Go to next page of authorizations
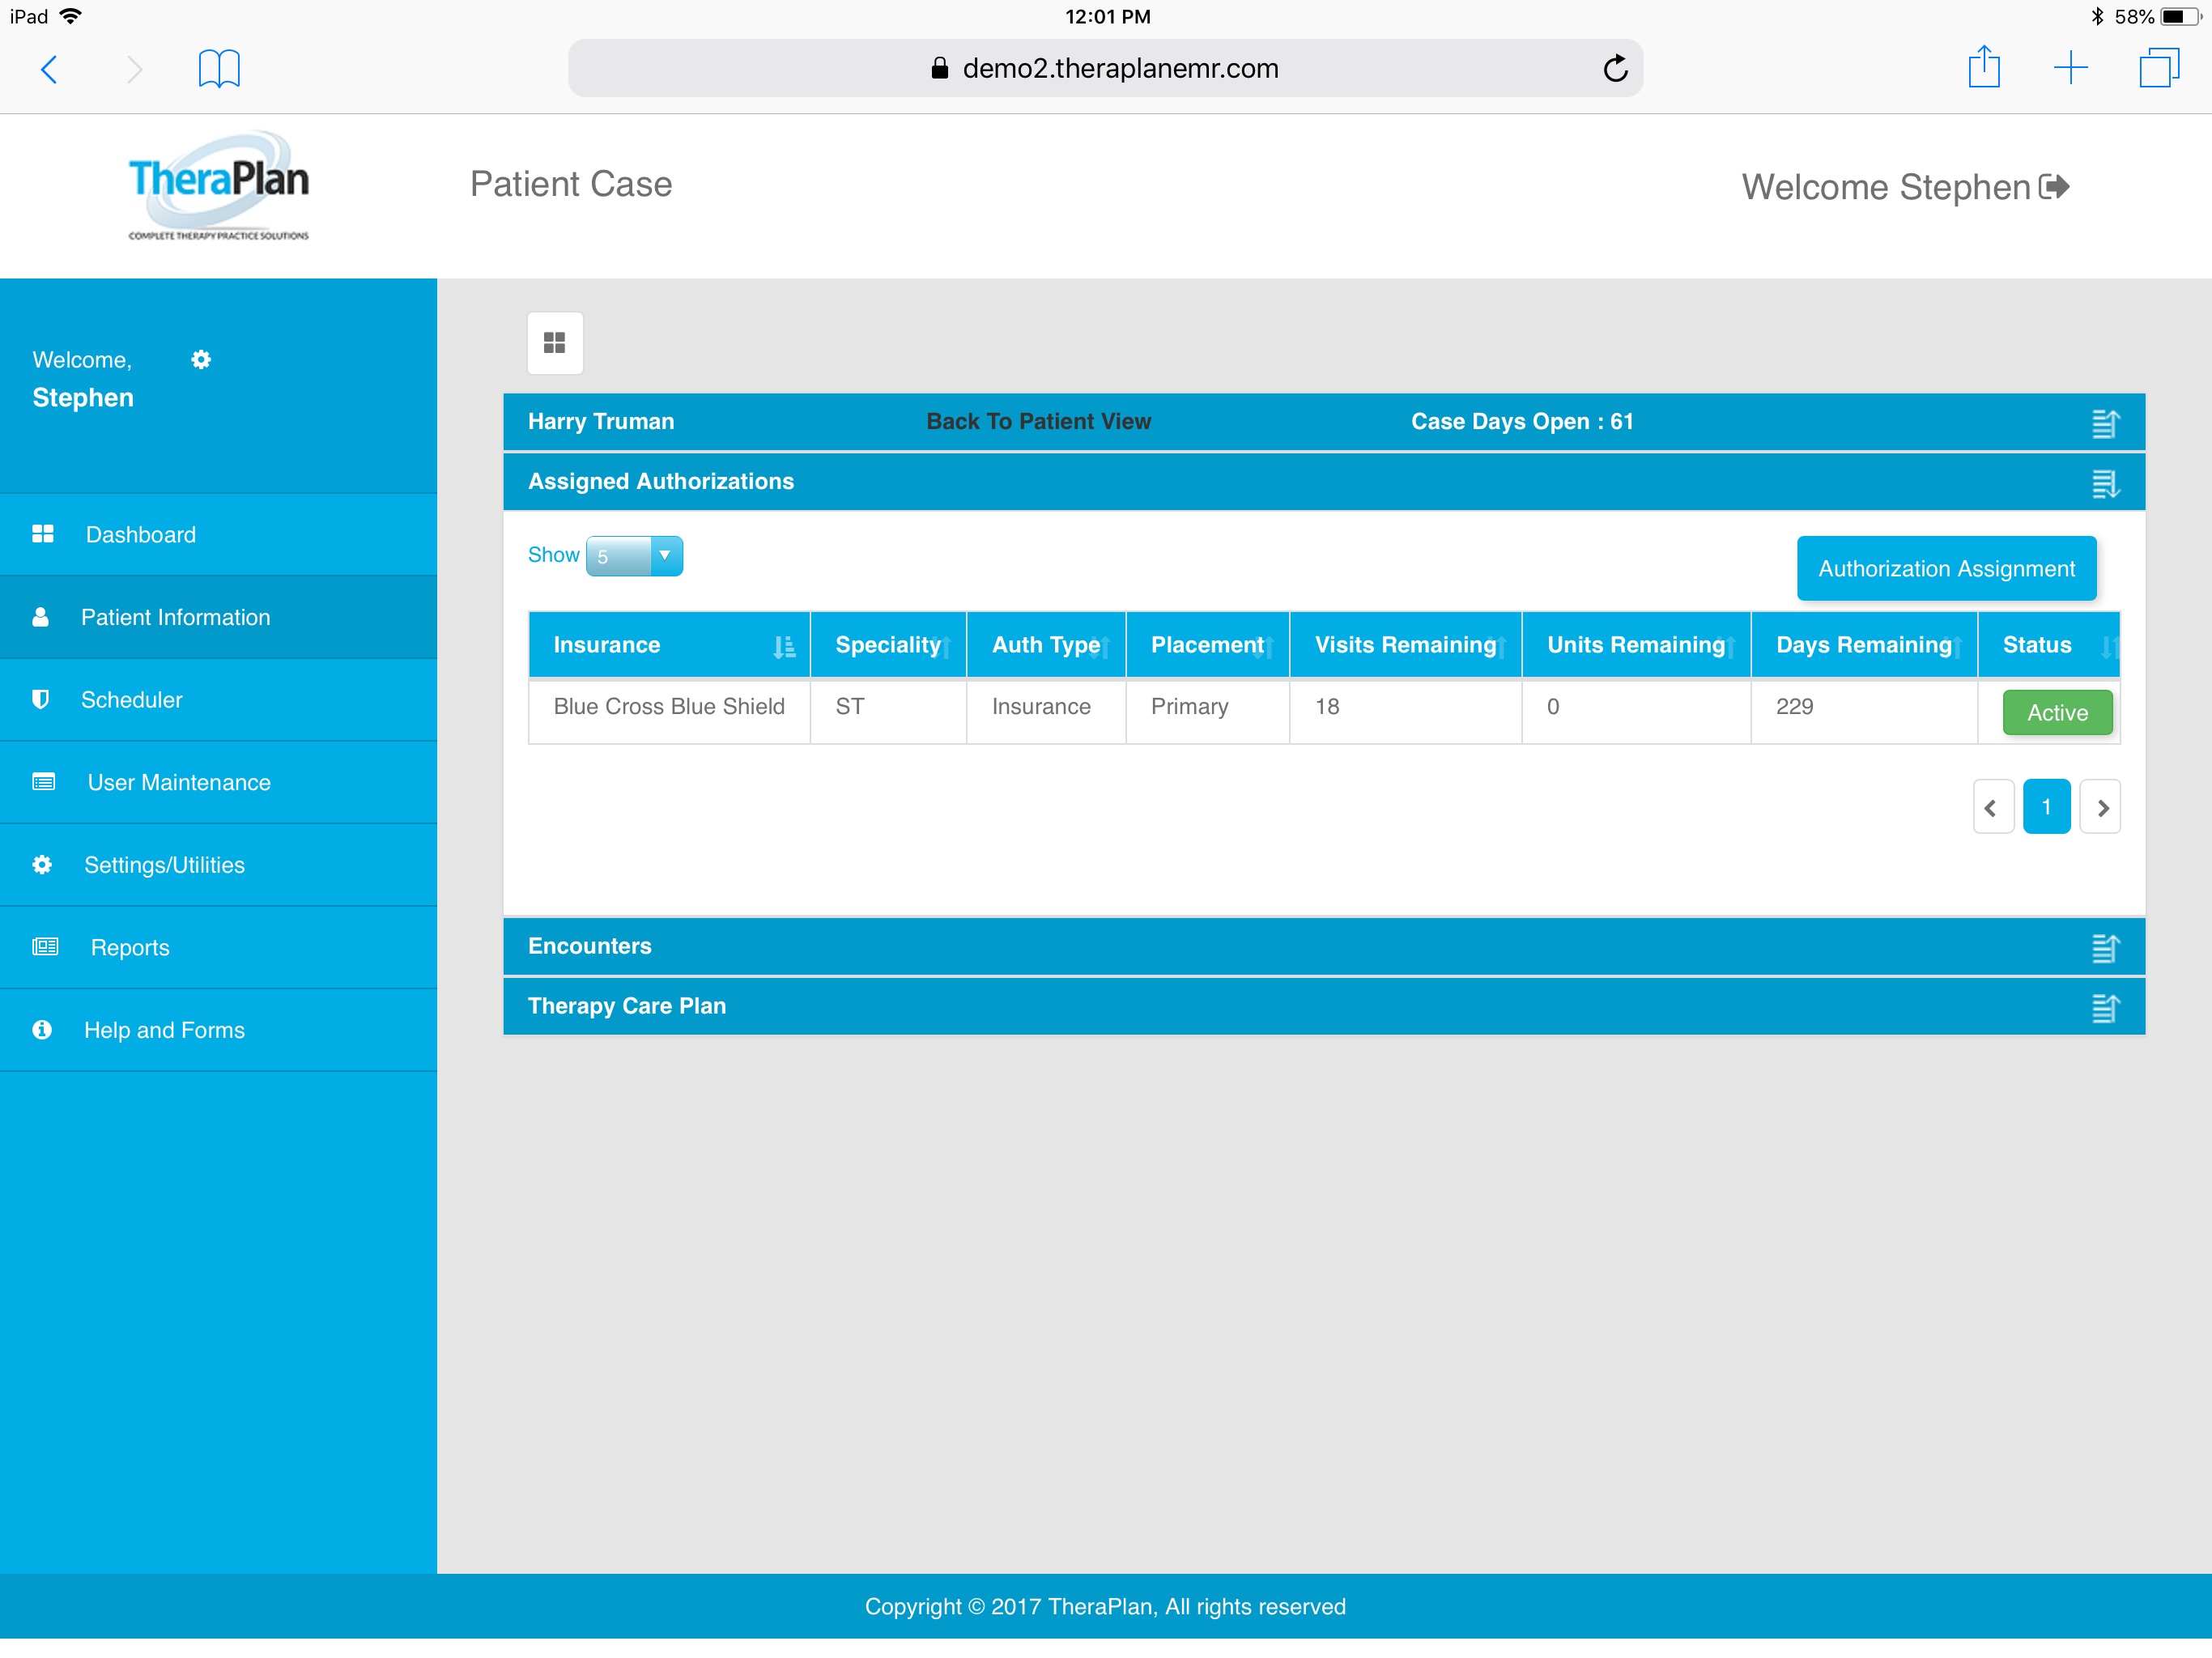 (x=2100, y=807)
